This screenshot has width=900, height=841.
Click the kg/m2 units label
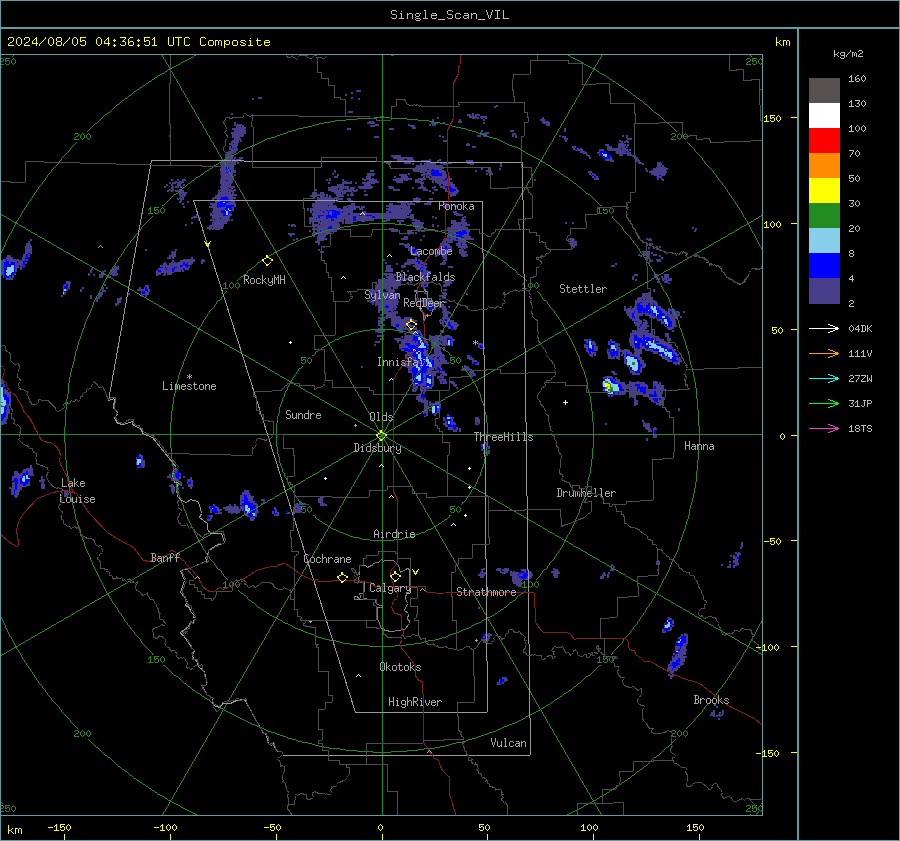tap(848, 54)
